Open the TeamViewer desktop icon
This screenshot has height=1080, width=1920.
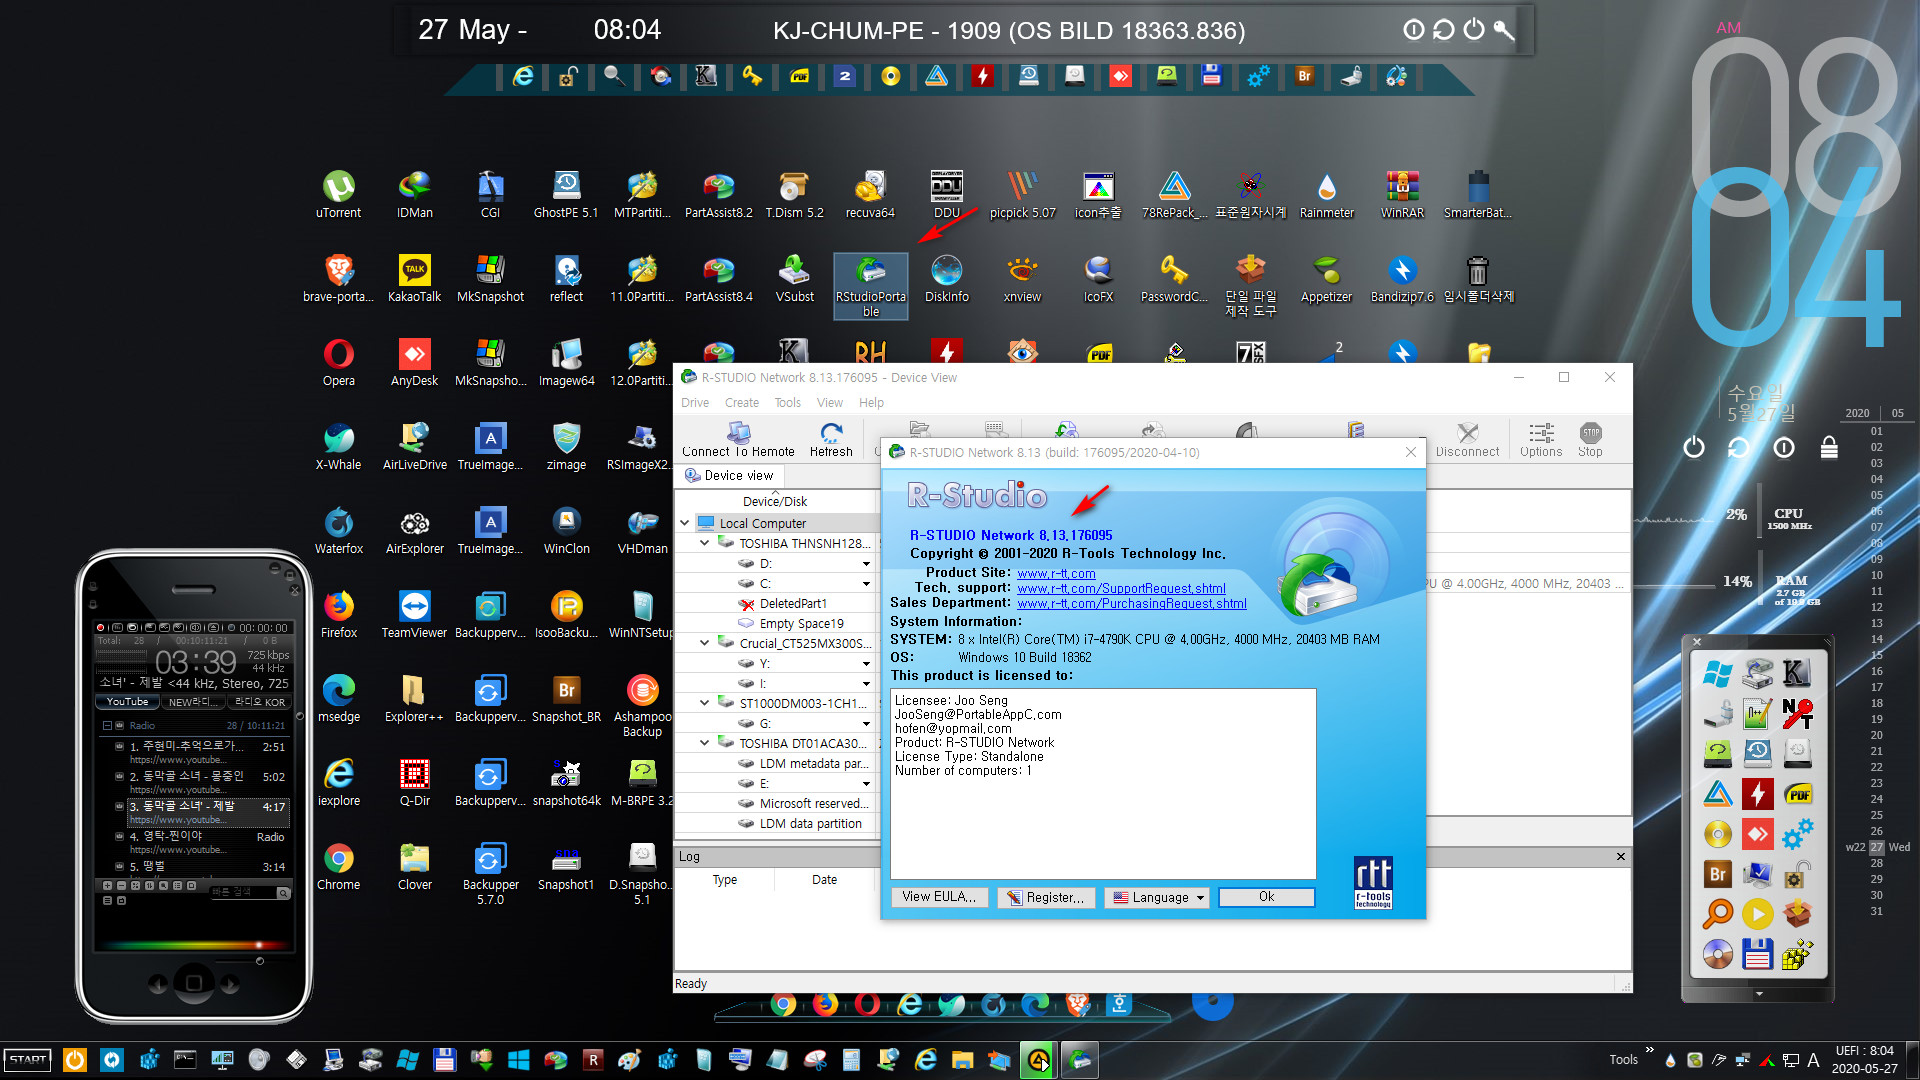(x=414, y=615)
